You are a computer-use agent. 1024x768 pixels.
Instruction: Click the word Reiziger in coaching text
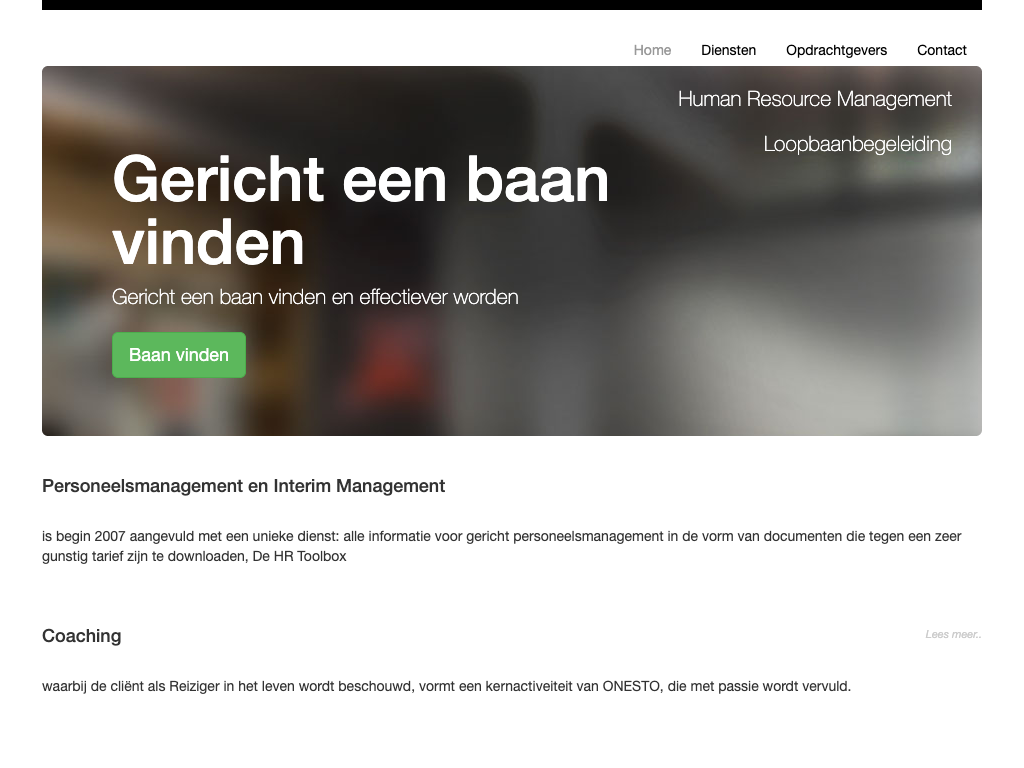click(x=194, y=686)
